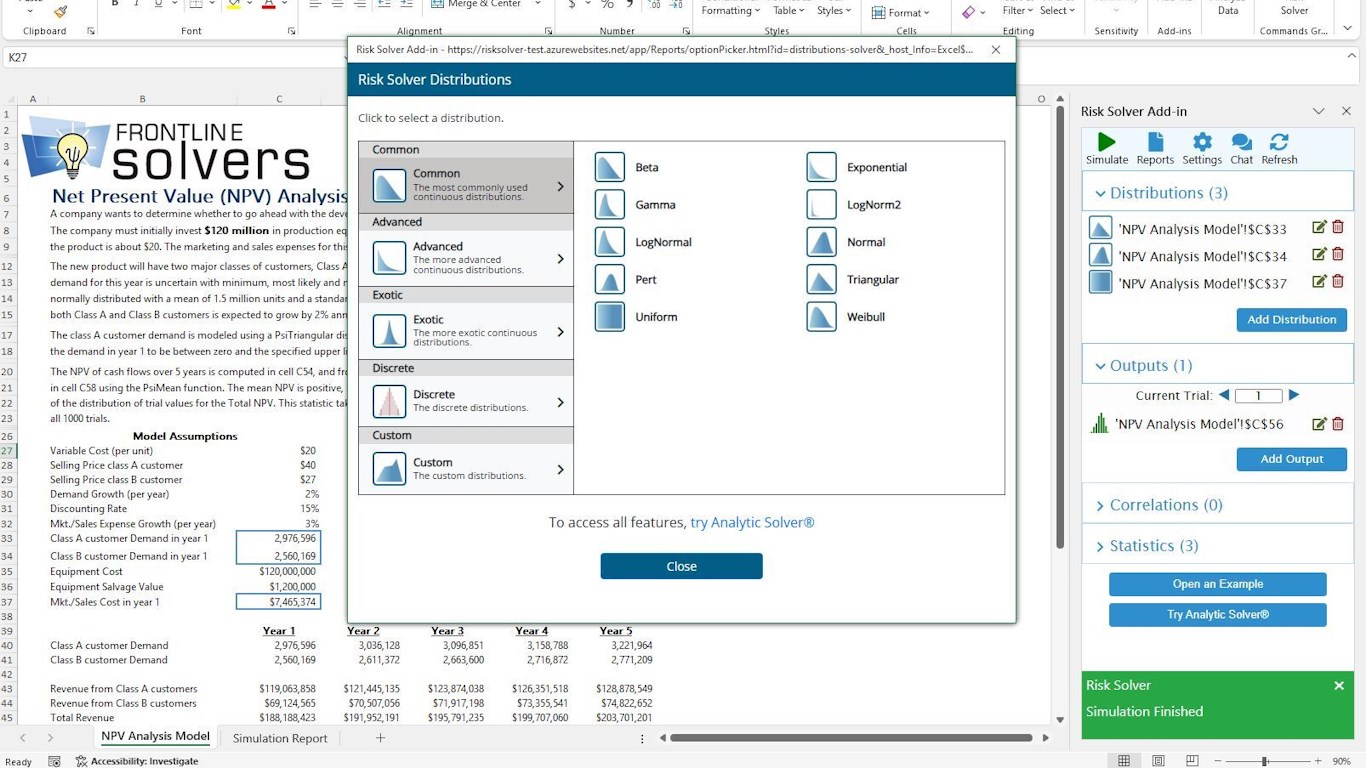Click Add Distribution button
The image size is (1366, 768).
click(x=1291, y=320)
